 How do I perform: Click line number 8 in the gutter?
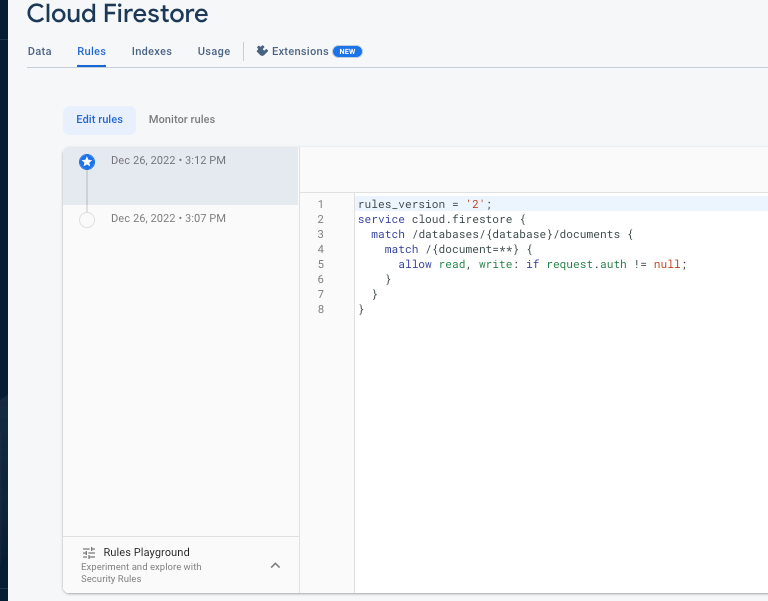pyautogui.click(x=320, y=310)
